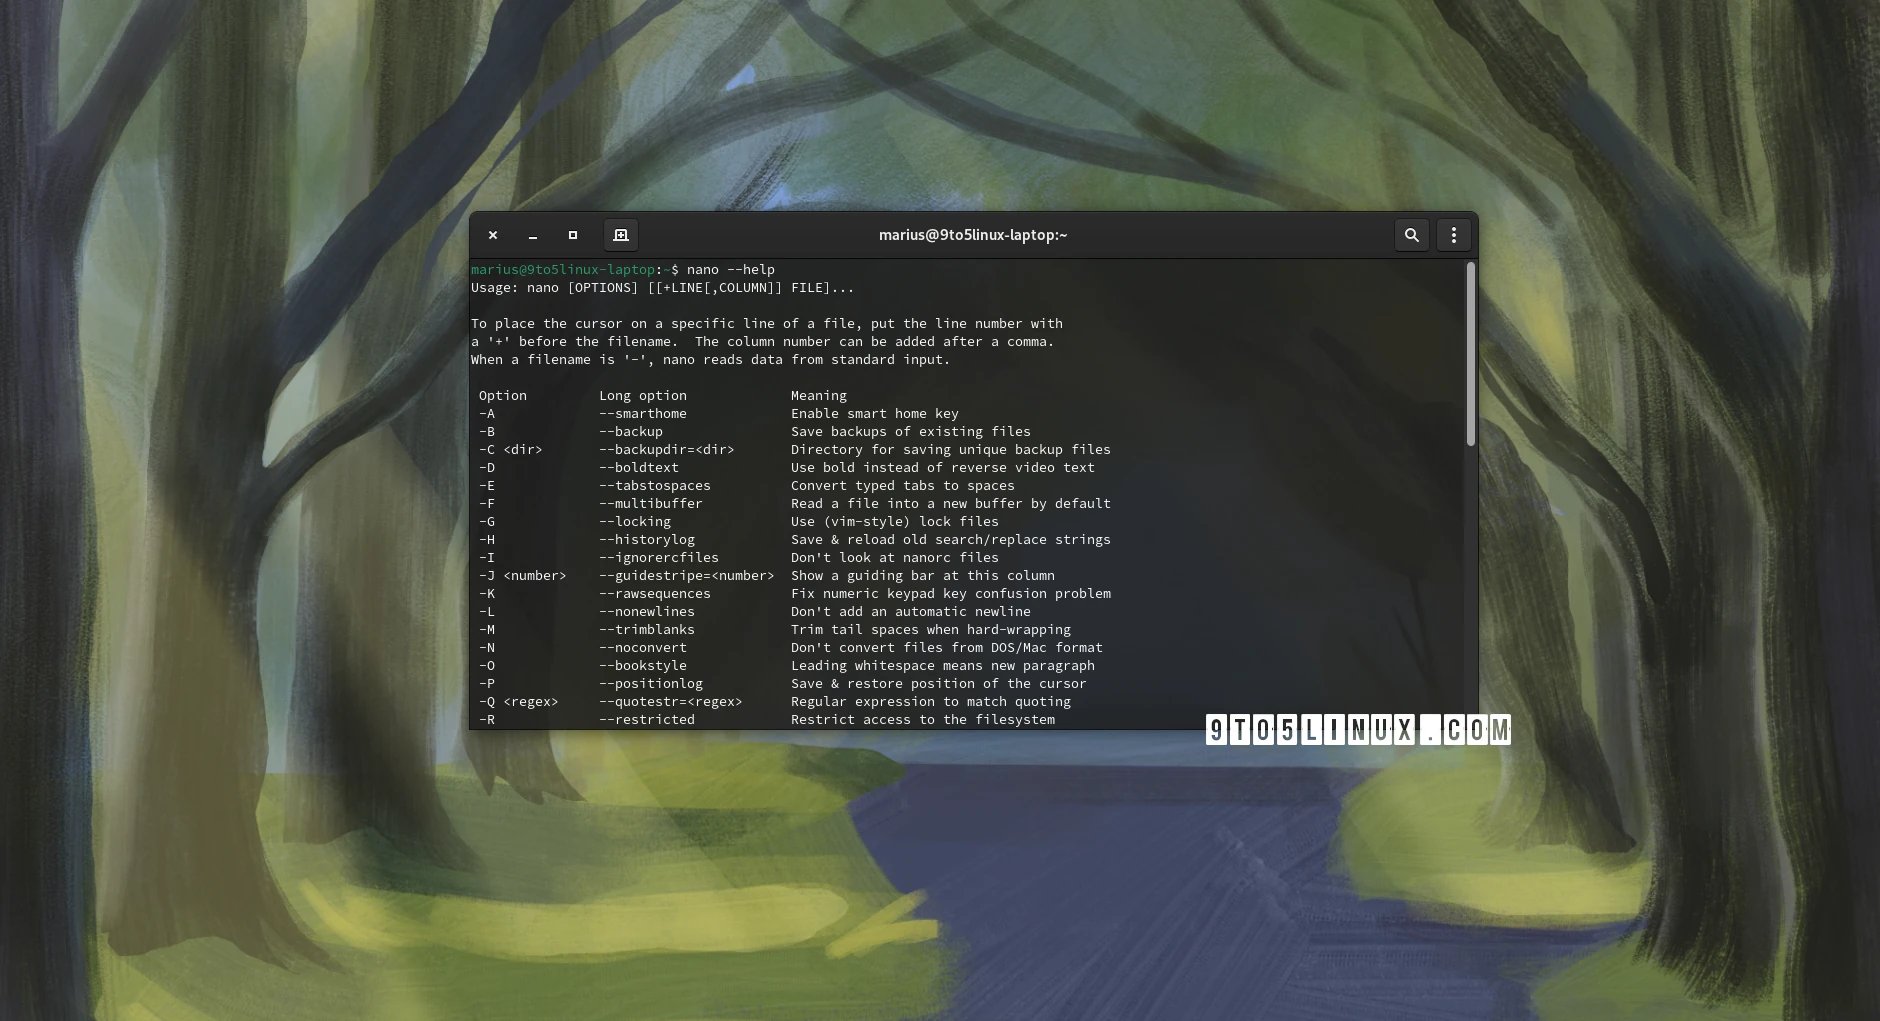Click 'Enable smart home key' description
The height and width of the screenshot is (1021, 1880).
click(x=874, y=414)
